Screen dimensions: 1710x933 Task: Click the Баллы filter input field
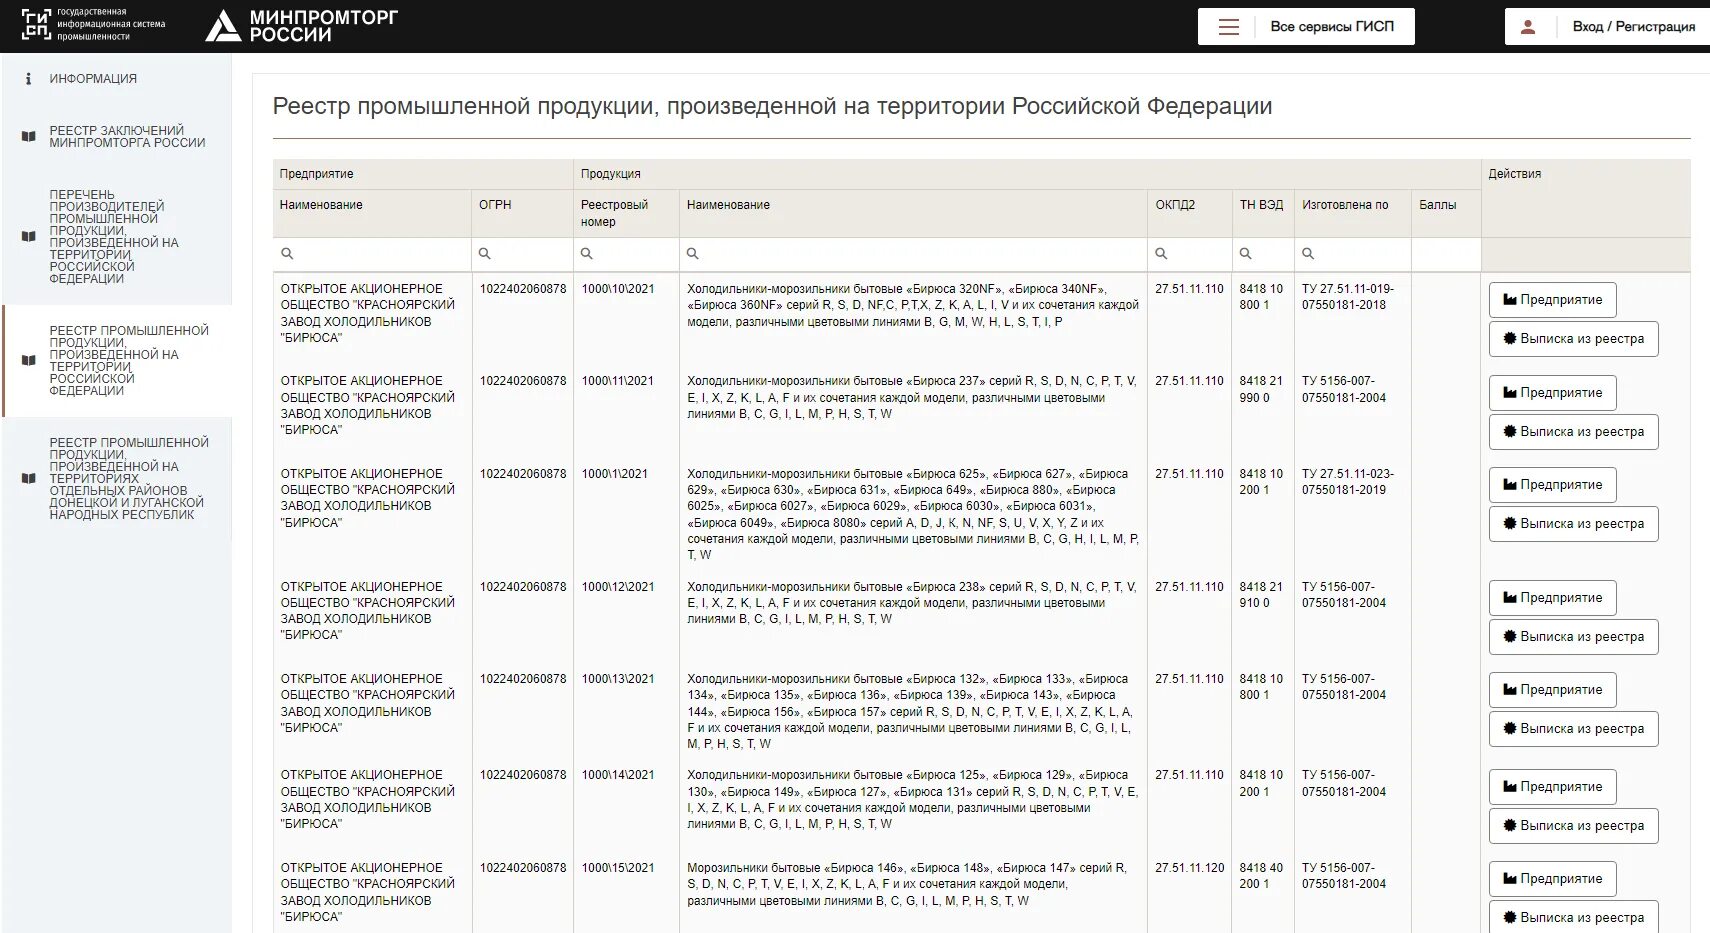(x=1446, y=254)
